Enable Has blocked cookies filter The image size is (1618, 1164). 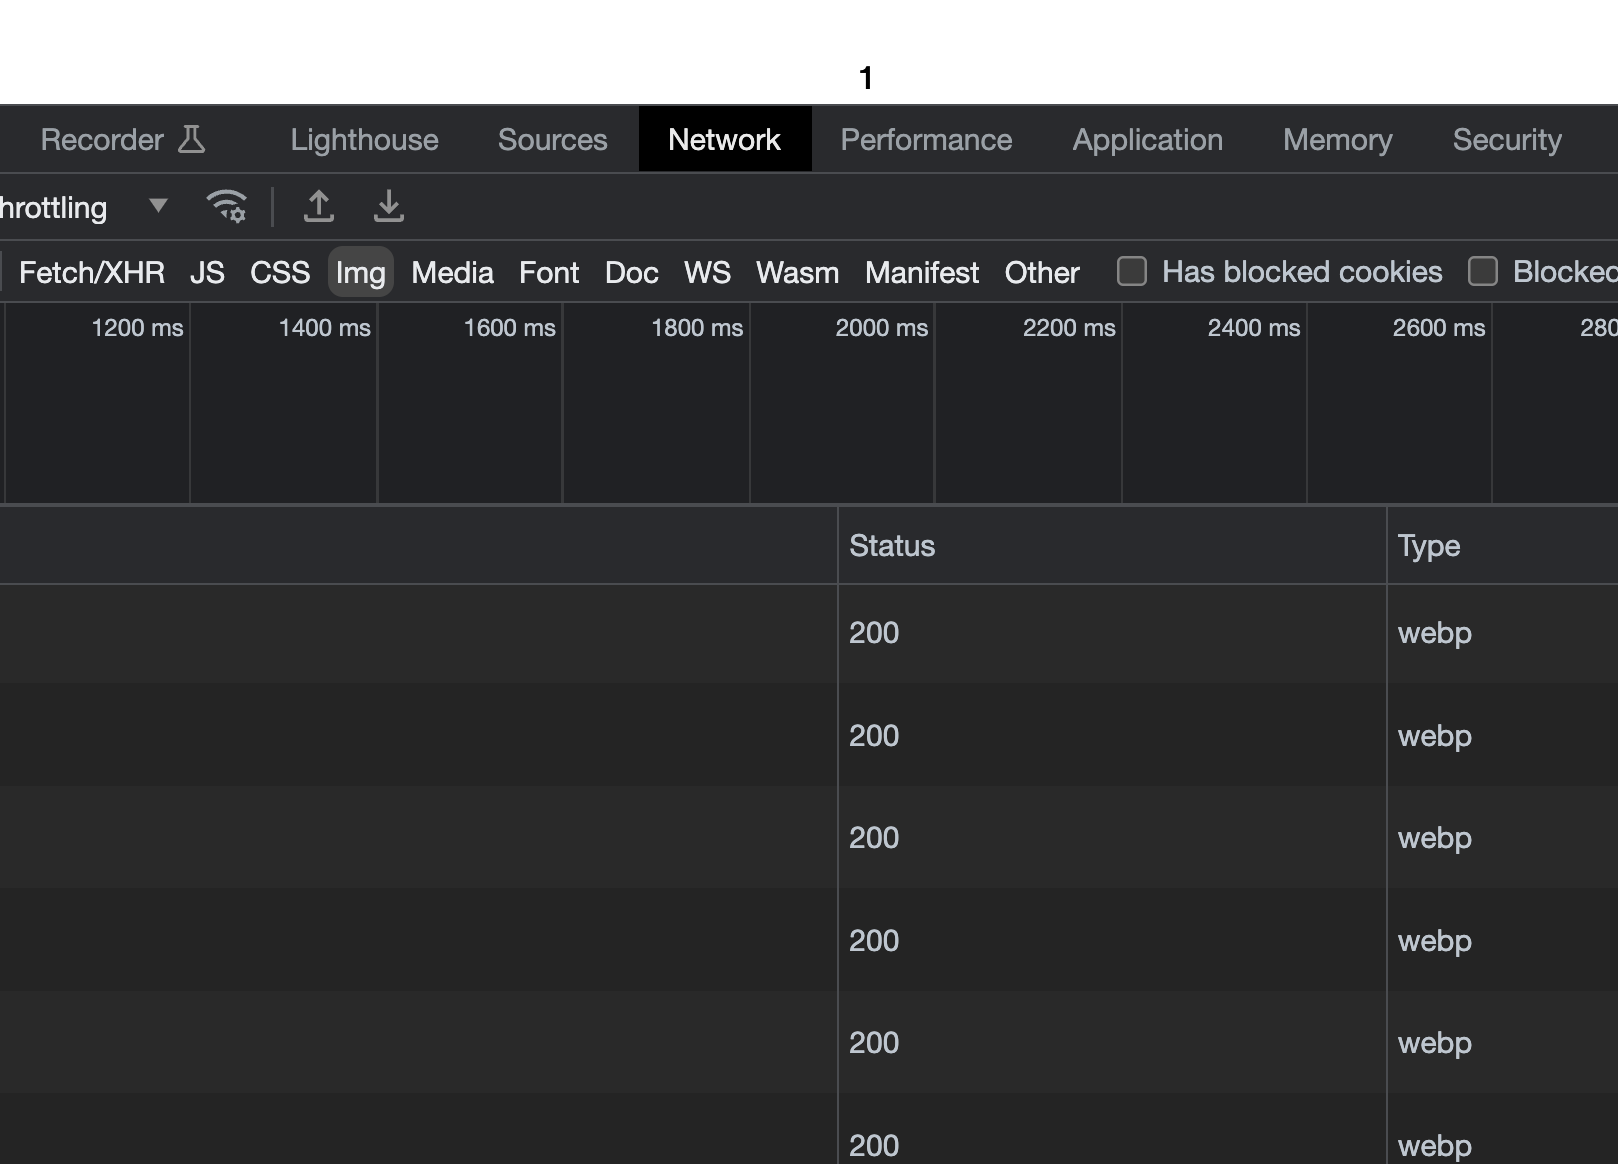pyautogui.click(x=1131, y=271)
